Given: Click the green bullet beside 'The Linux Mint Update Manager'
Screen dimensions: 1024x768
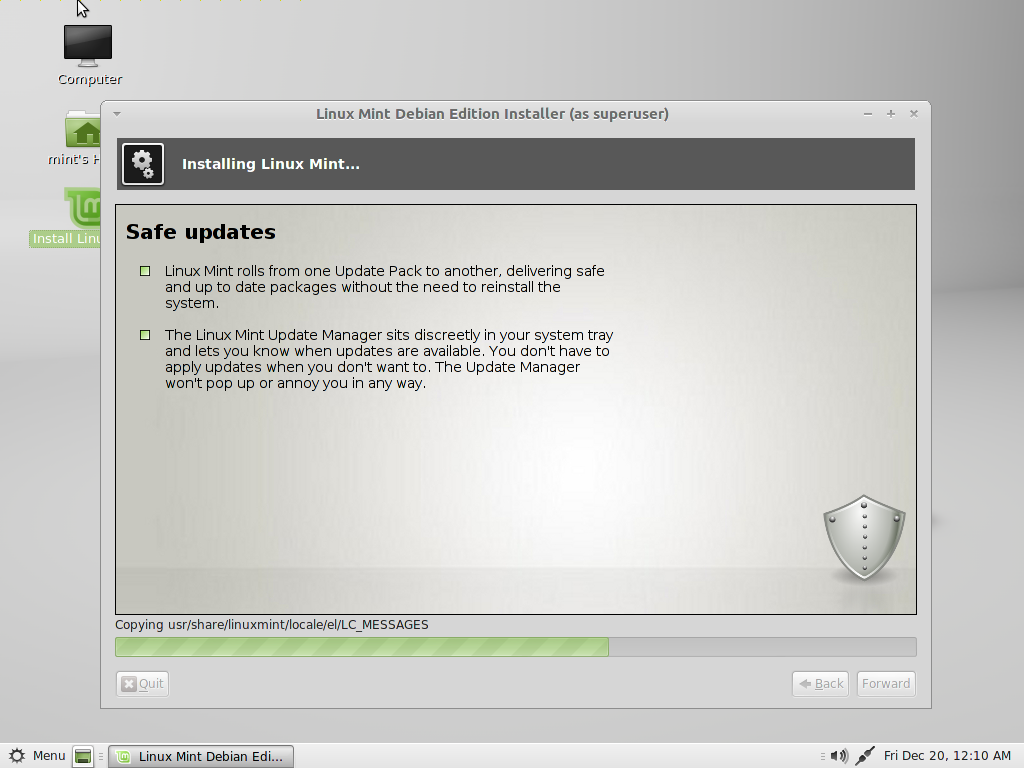Looking at the screenshot, I should point(145,335).
